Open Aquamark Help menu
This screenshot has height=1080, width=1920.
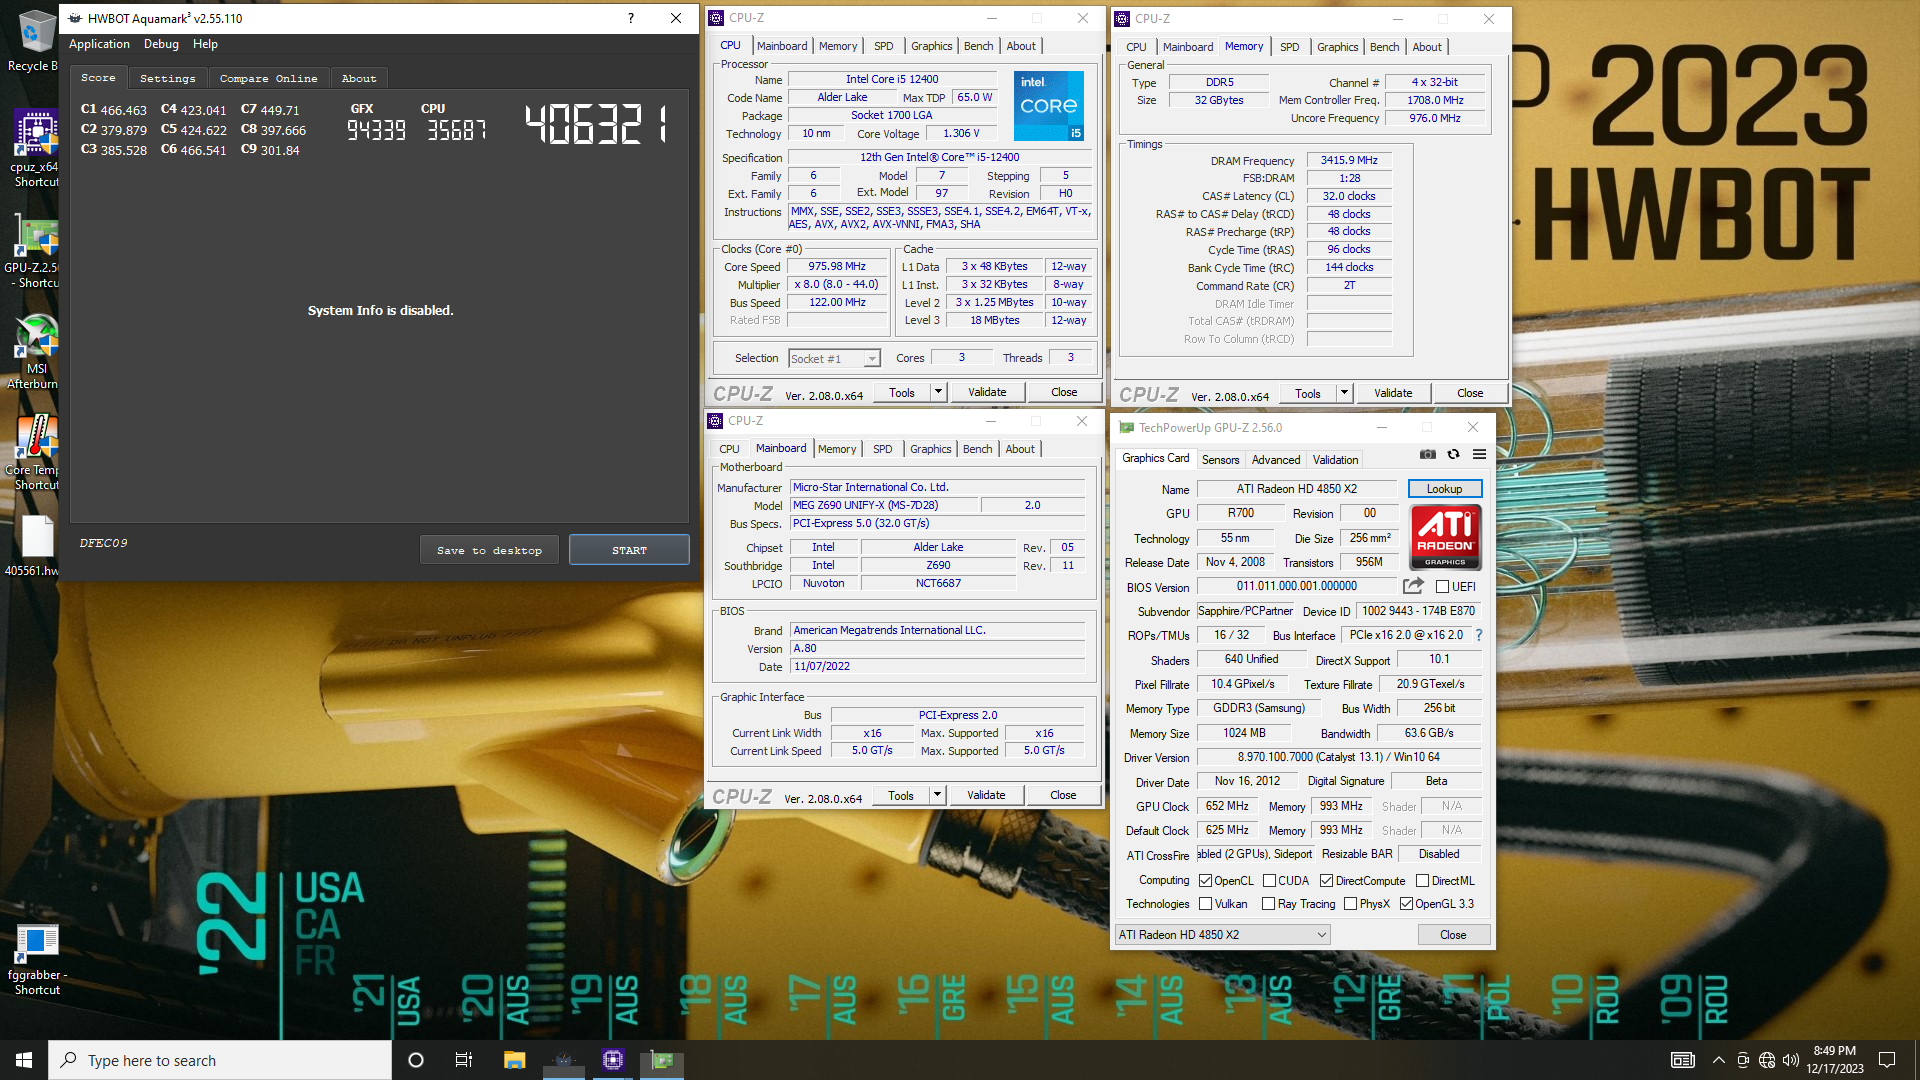[205, 44]
